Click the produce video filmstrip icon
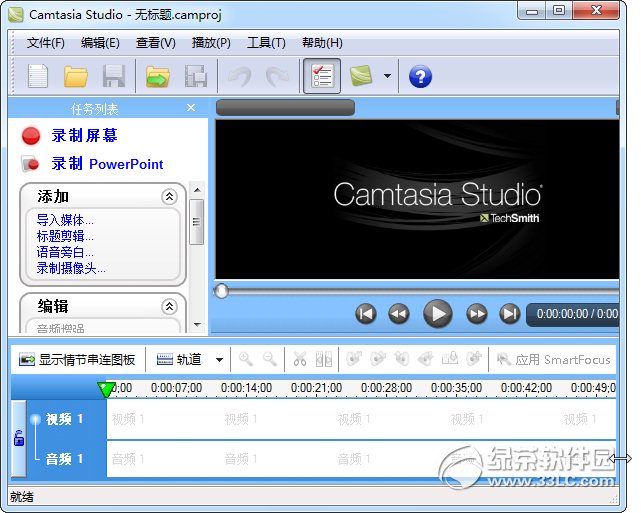 pyautogui.click(x=196, y=76)
